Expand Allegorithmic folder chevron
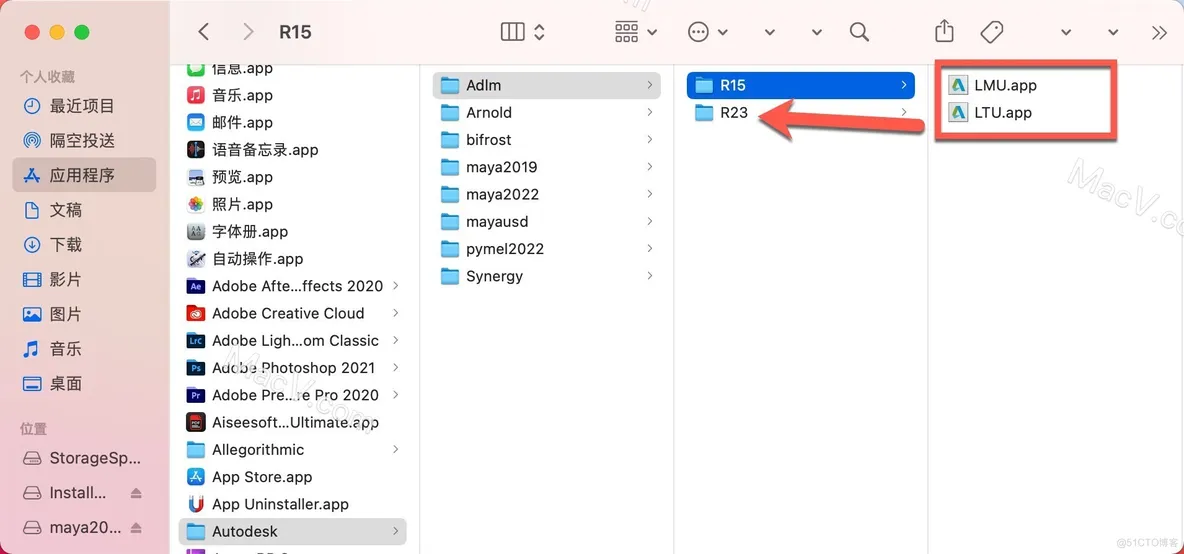The height and width of the screenshot is (554, 1184). 396,450
